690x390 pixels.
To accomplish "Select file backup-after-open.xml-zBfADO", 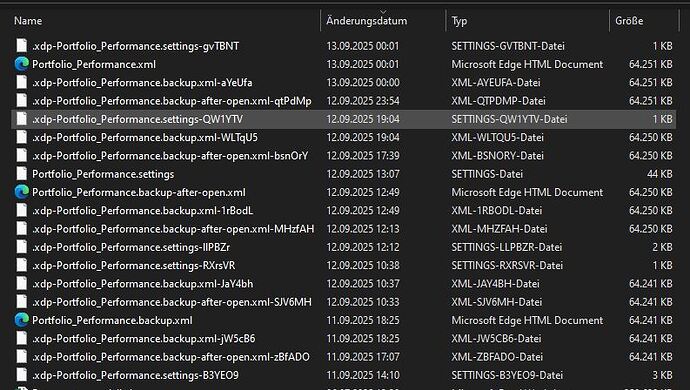I will point(343,357).
